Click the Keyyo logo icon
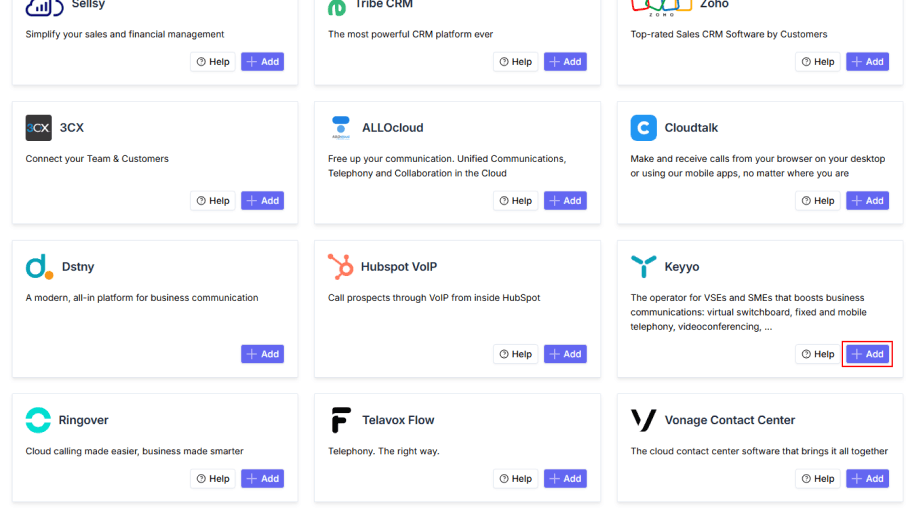This screenshot has width=914, height=512. coord(643,267)
